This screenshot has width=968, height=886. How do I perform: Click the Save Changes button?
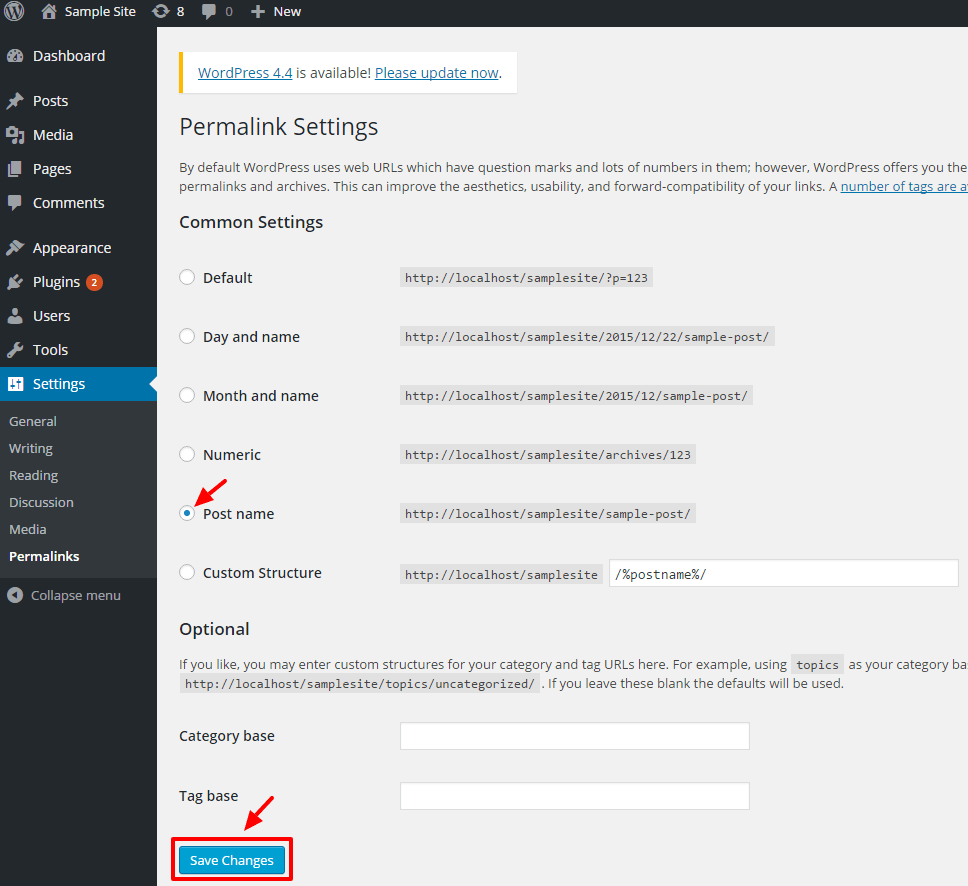coord(232,860)
